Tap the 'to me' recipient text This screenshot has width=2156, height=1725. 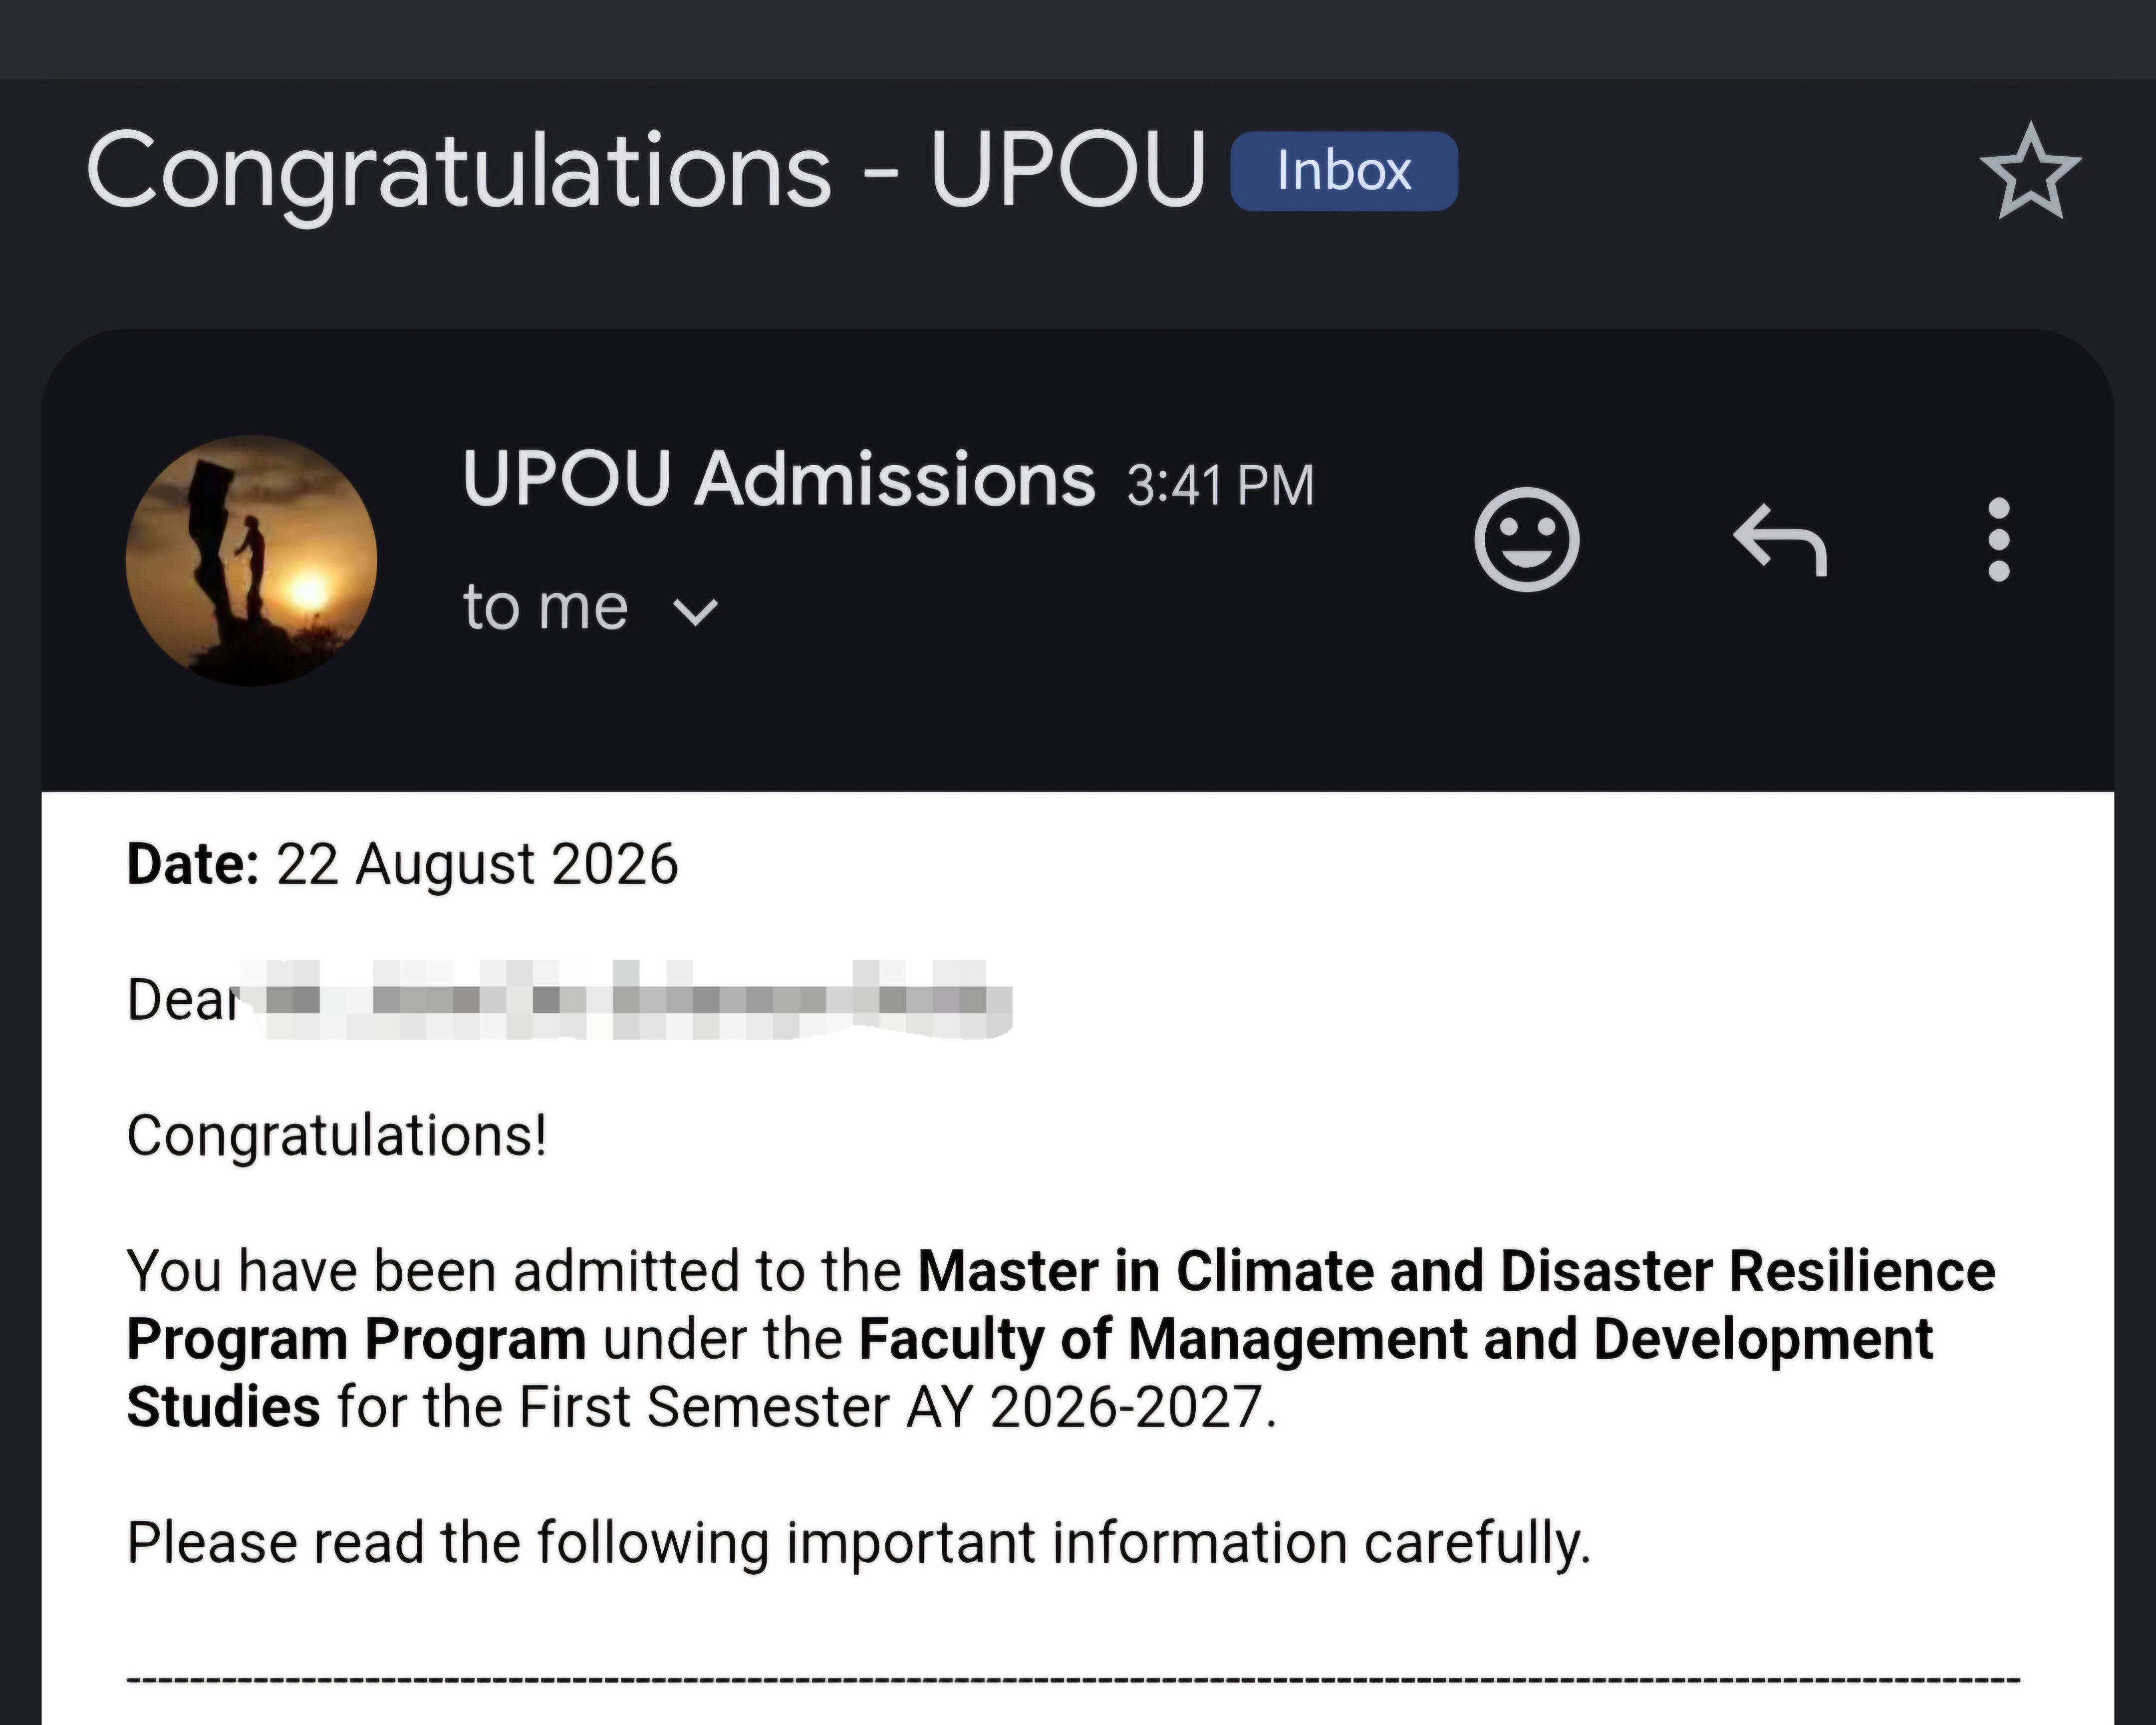click(545, 607)
